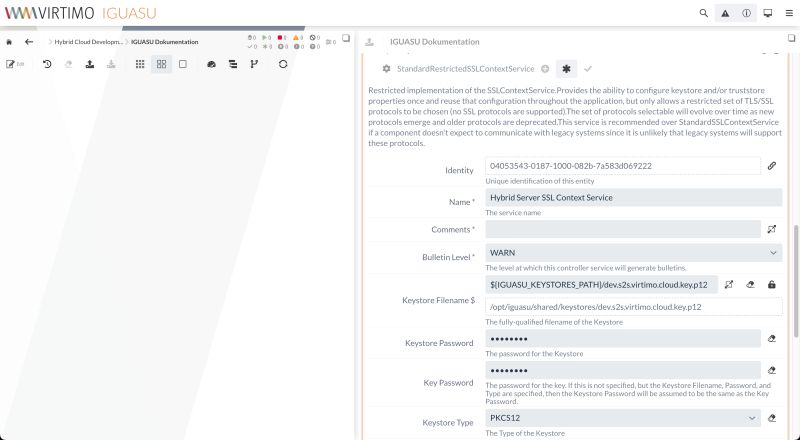Viewport: 800px width, 440px height.
Task: Click the Keystore Filename expression field
Action: 601,285
